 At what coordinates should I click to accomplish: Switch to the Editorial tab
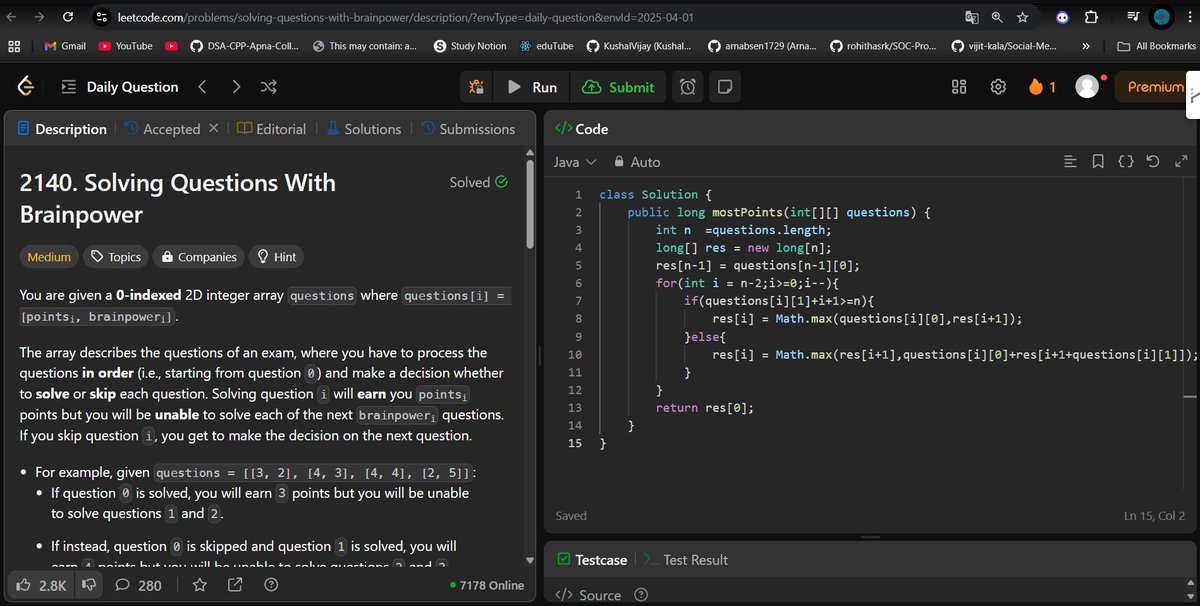click(271, 129)
